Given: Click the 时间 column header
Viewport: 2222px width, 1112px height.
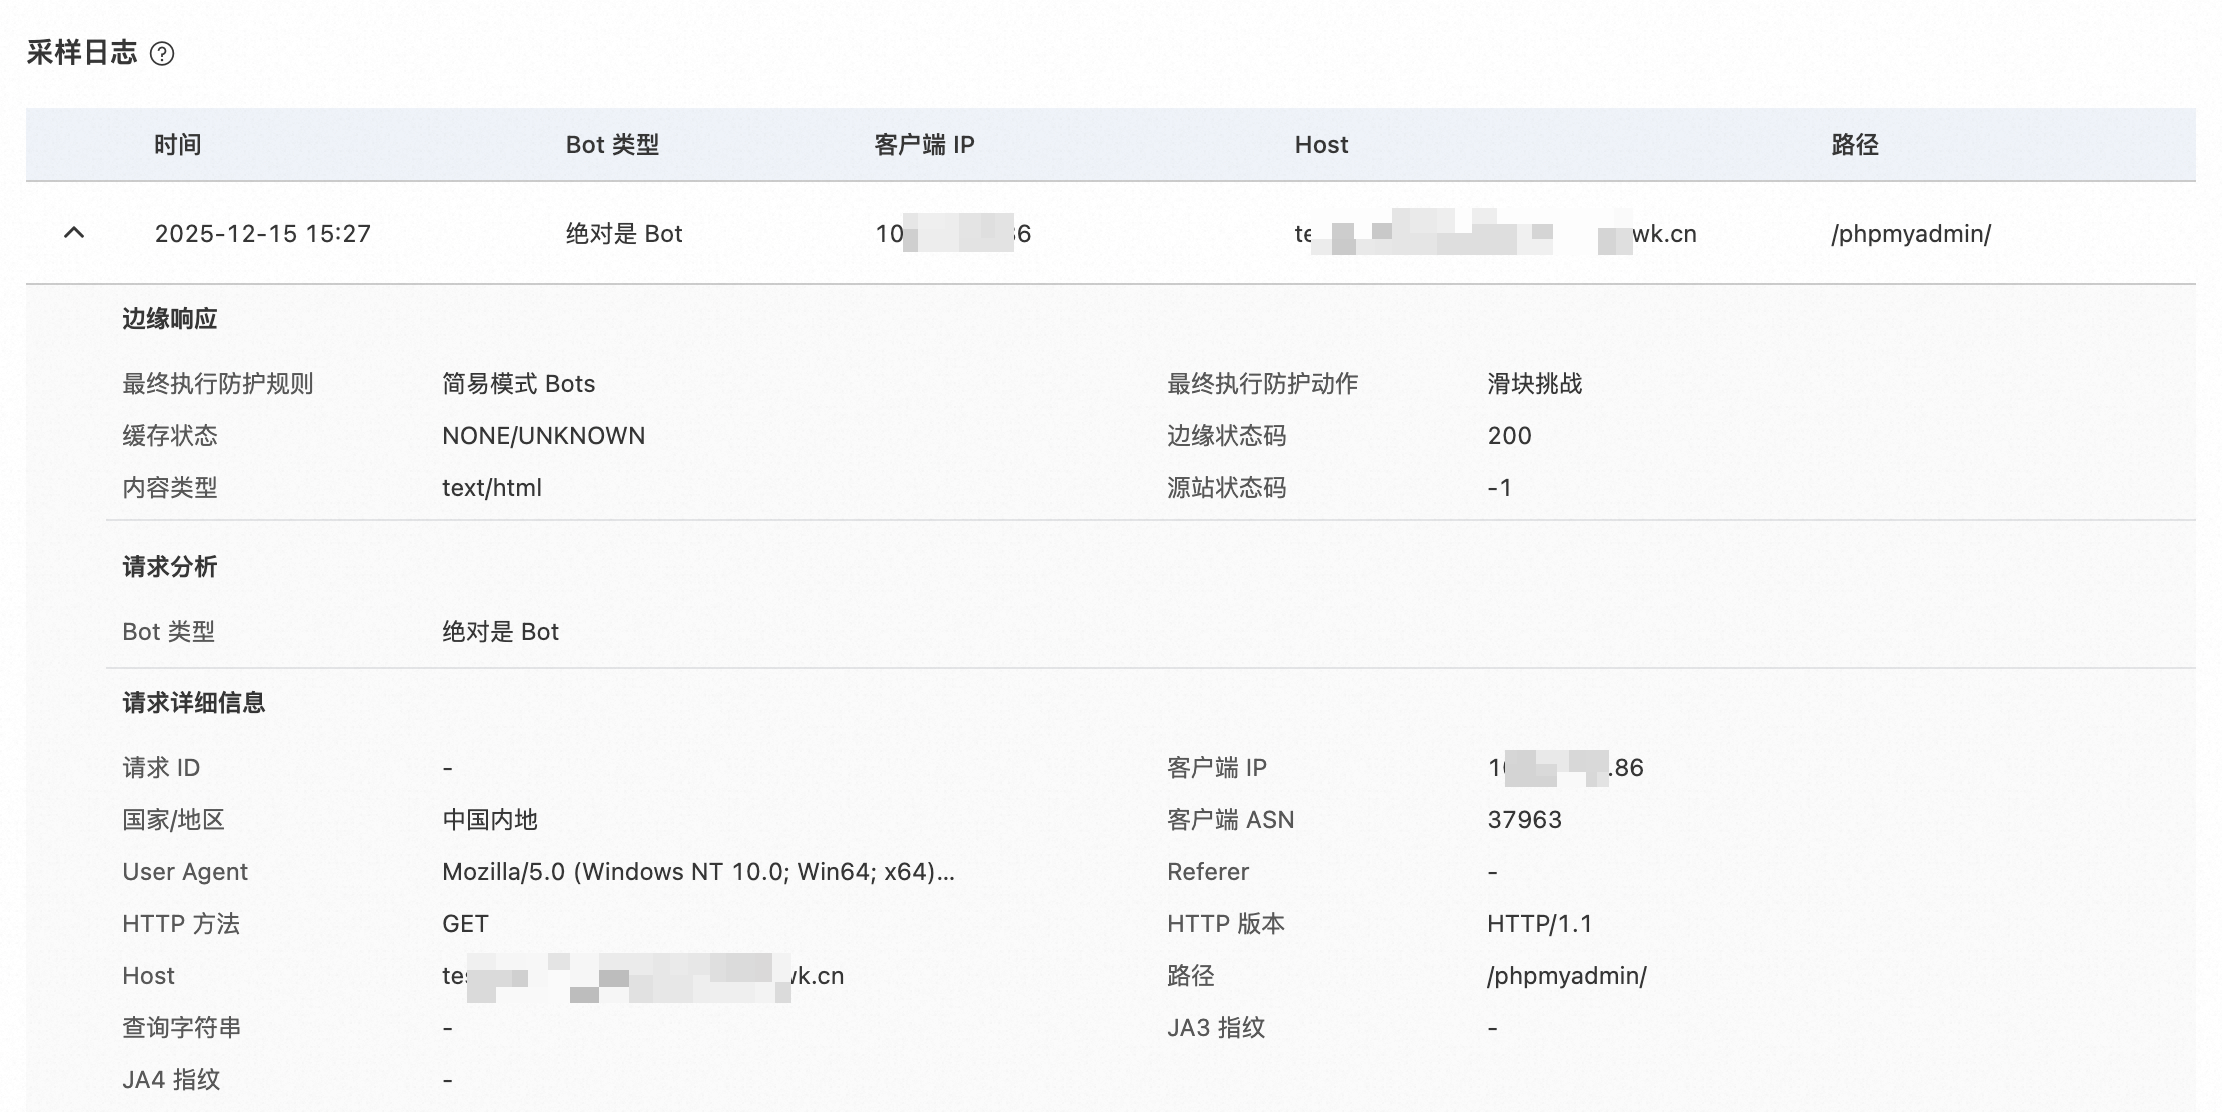Looking at the screenshot, I should point(178,145).
